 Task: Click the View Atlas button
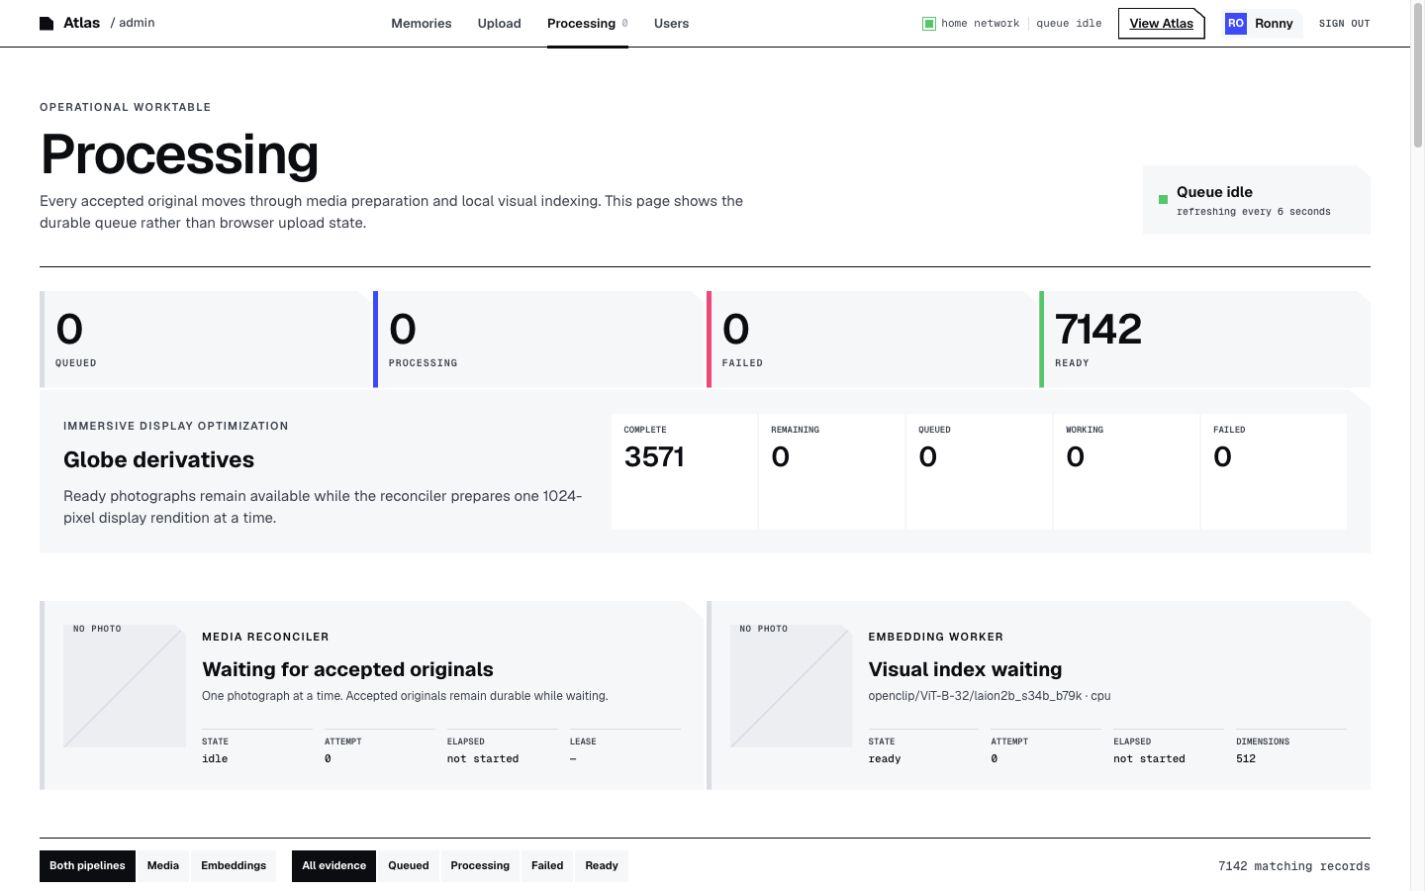1161,23
